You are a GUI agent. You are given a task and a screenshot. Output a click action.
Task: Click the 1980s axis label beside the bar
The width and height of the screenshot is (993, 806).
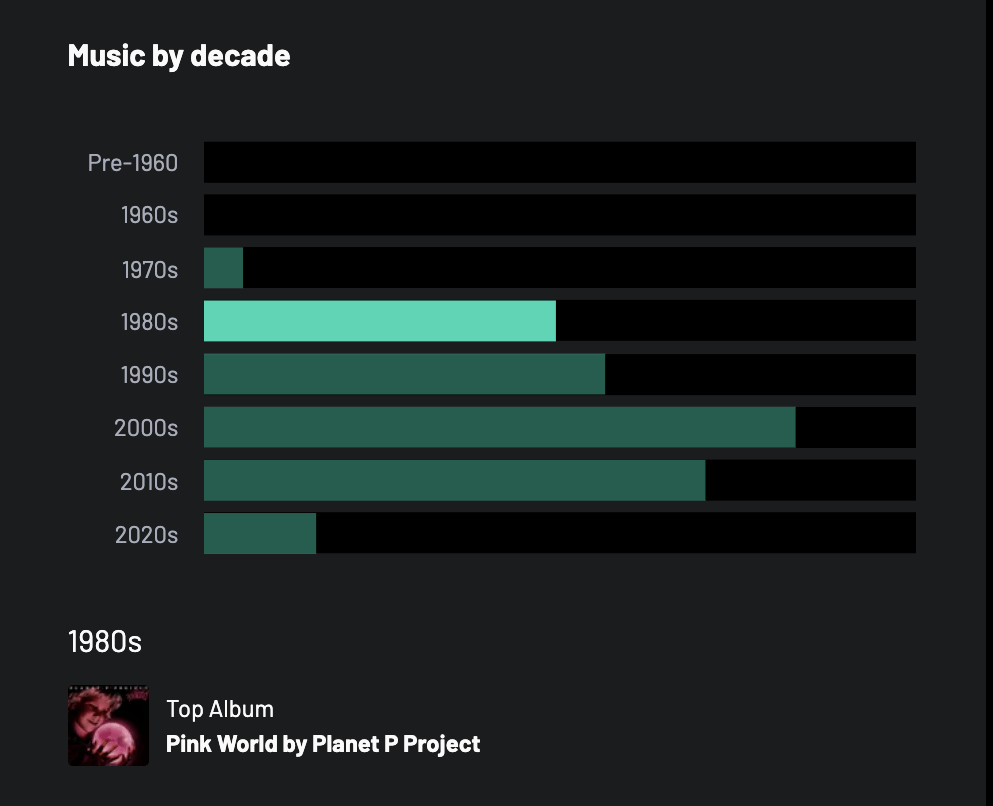point(149,322)
